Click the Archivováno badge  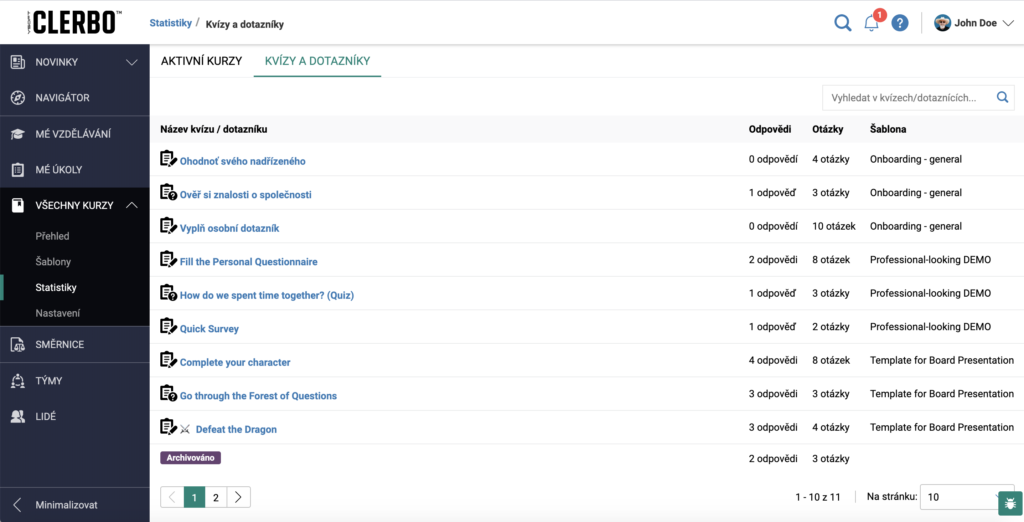[191, 458]
